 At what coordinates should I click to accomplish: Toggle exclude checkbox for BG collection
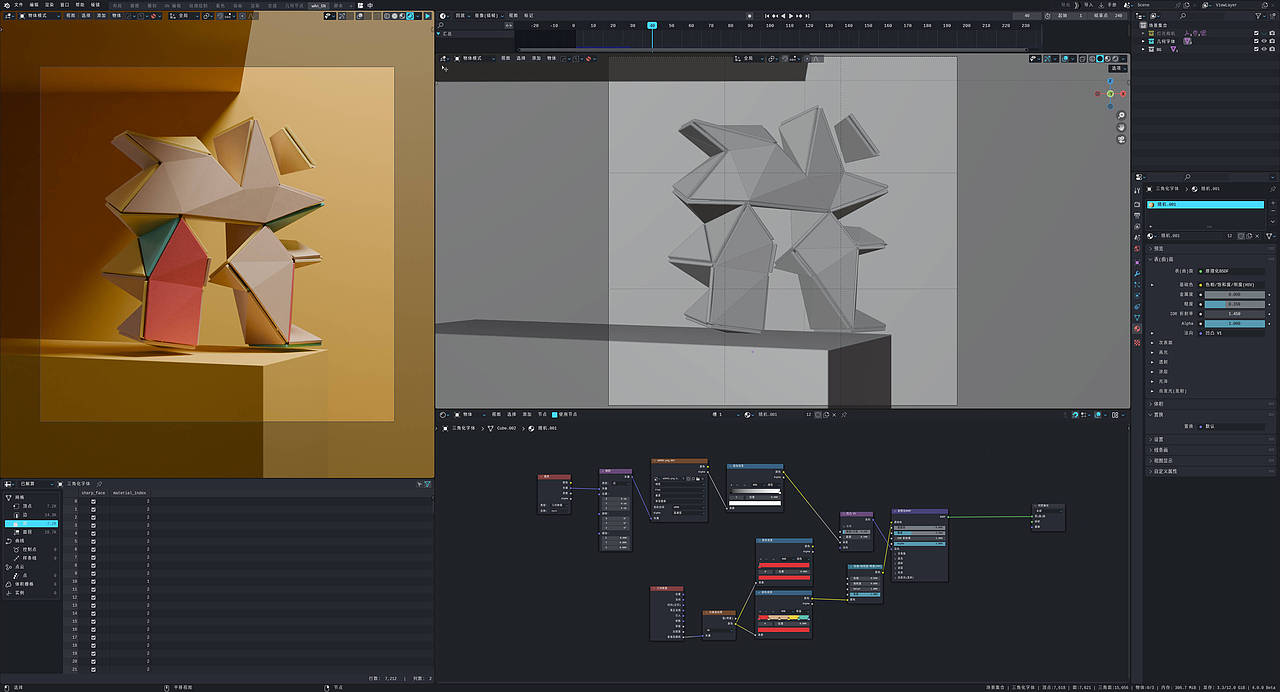1256,49
